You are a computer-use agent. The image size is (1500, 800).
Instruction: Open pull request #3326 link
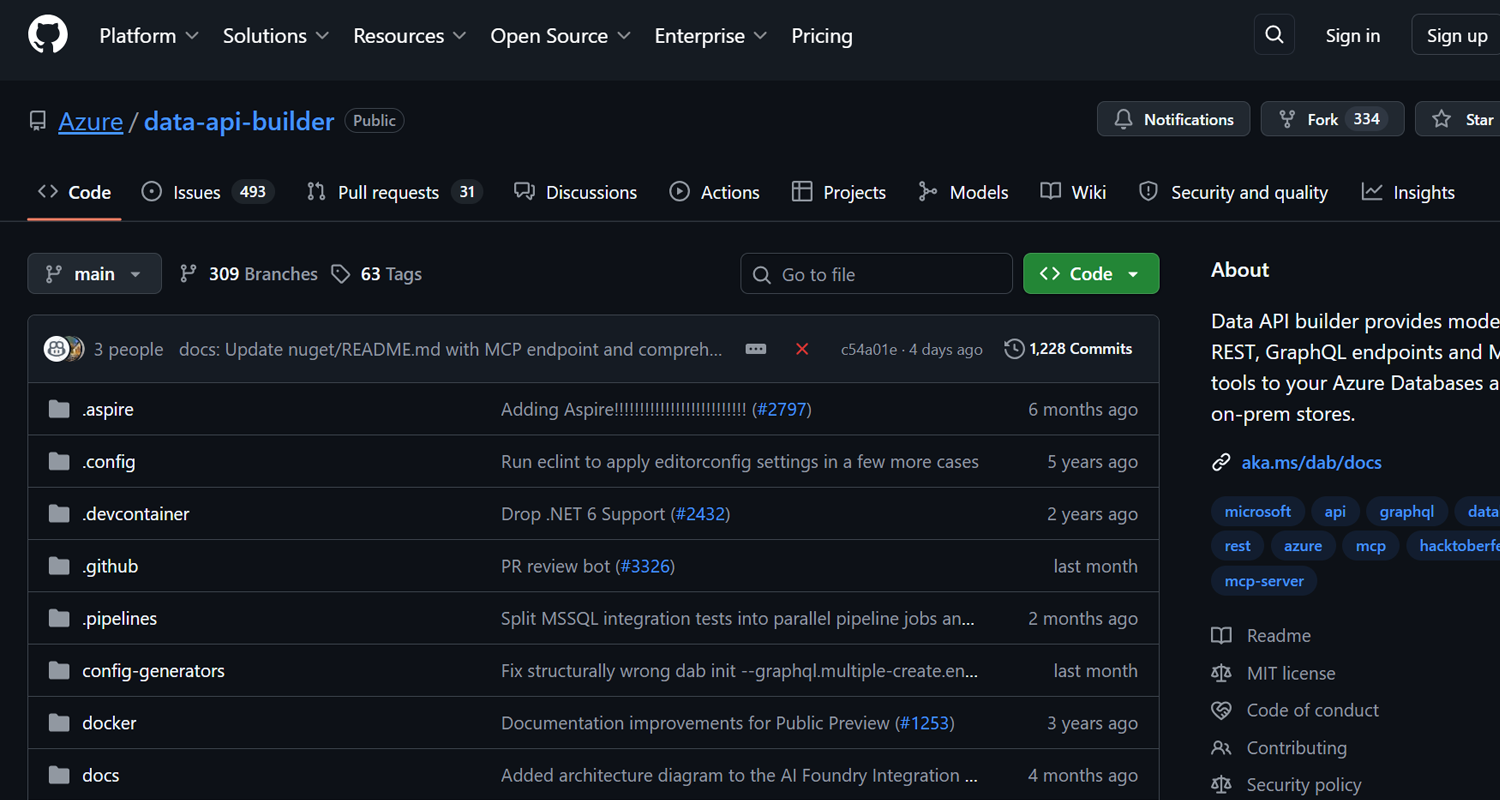tap(646, 566)
